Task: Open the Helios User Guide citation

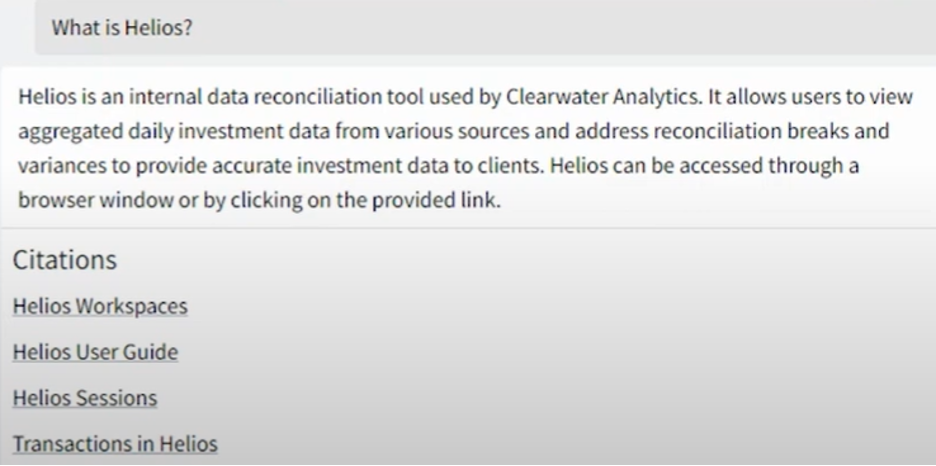Action: pyautogui.click(x=95, y=352)
